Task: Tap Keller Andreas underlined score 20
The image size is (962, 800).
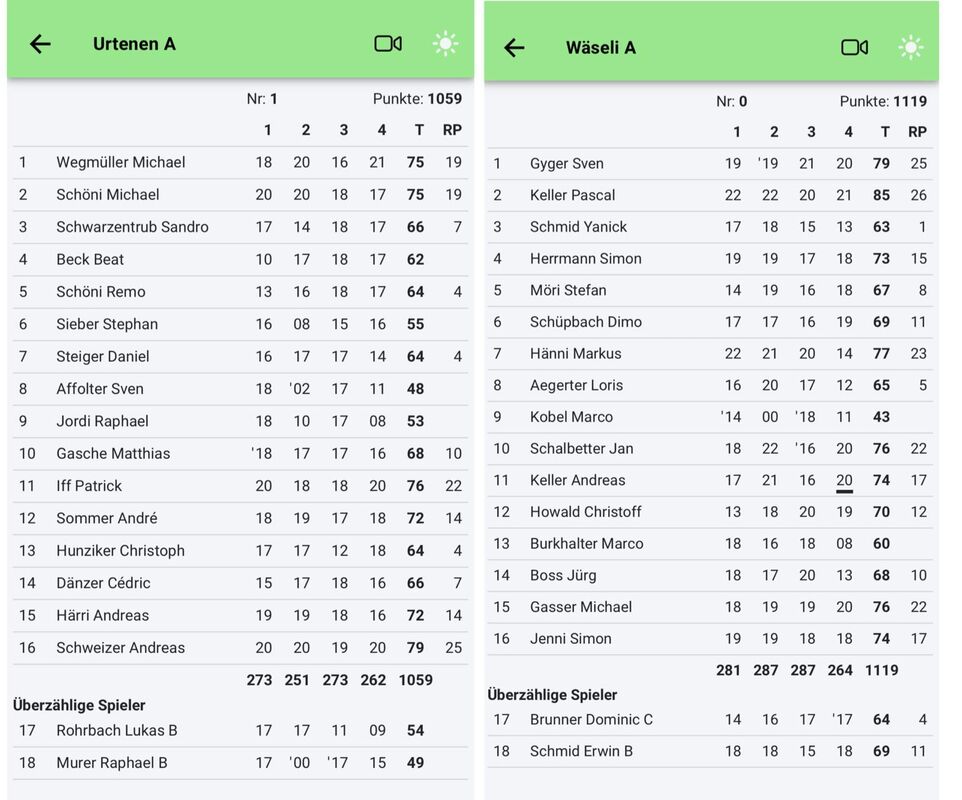Action: point(844,481)
